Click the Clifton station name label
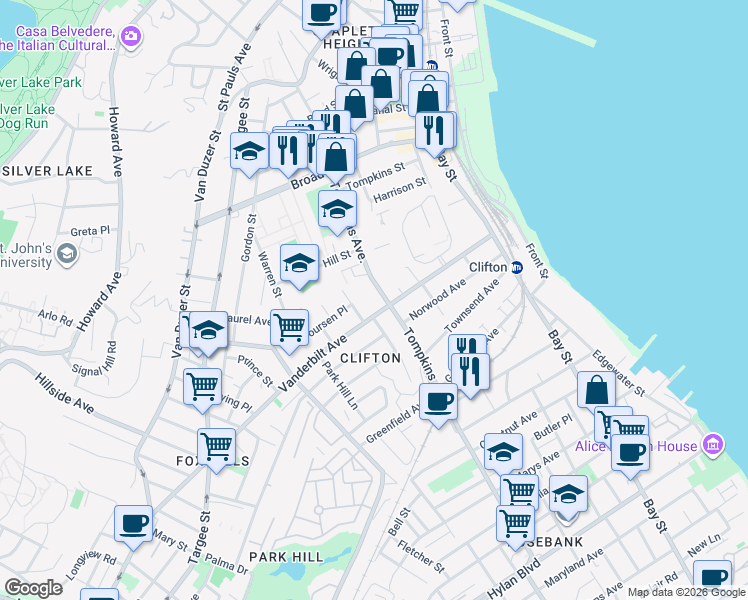Viewport: 748px width, 600px height. tap(488, 267)
